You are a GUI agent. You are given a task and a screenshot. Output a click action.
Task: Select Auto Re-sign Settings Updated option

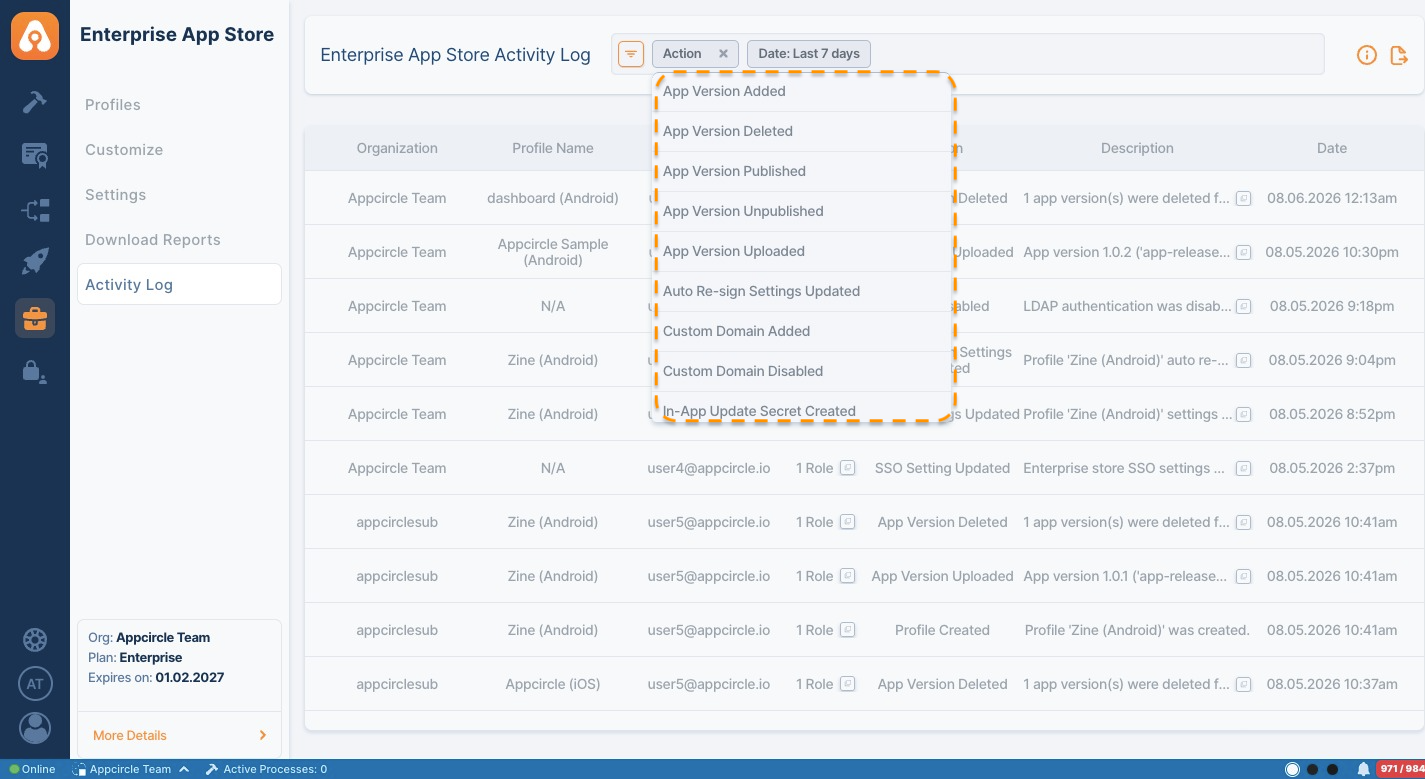801,291
